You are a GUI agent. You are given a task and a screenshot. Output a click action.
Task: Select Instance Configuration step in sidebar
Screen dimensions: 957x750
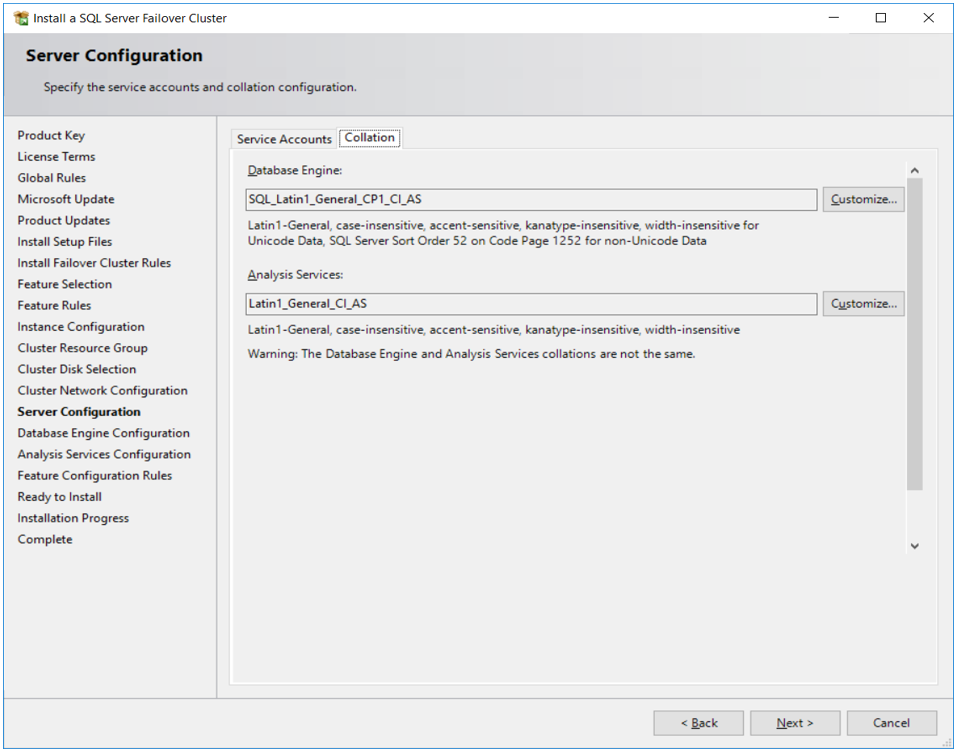[x=81, y=327]
